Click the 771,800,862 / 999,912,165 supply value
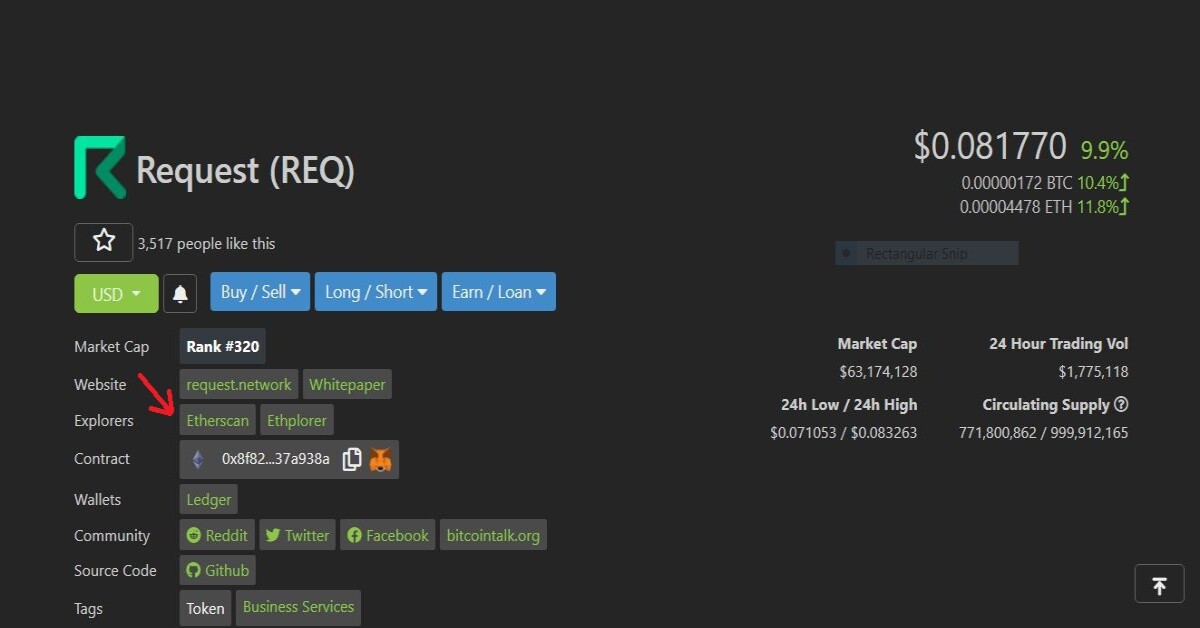The width and height of the screenshot is (1200, 628). (x=1044, y=433)
